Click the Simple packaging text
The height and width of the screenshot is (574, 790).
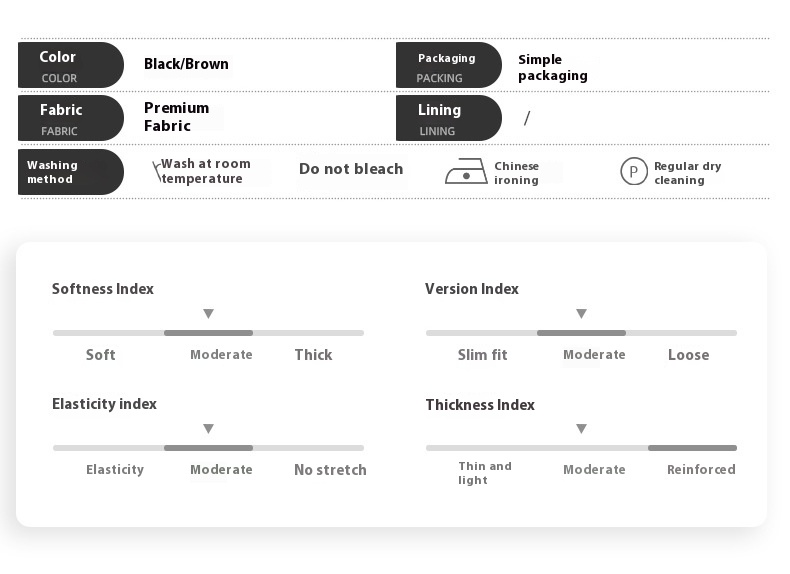click(552, 67)
